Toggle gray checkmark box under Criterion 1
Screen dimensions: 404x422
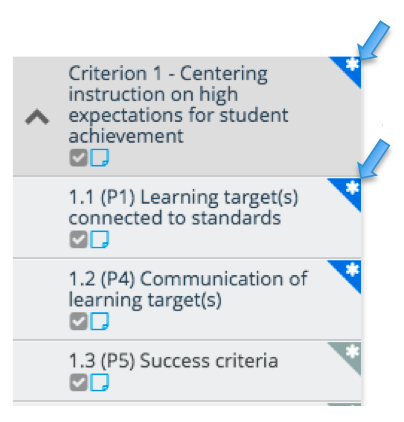78,157
